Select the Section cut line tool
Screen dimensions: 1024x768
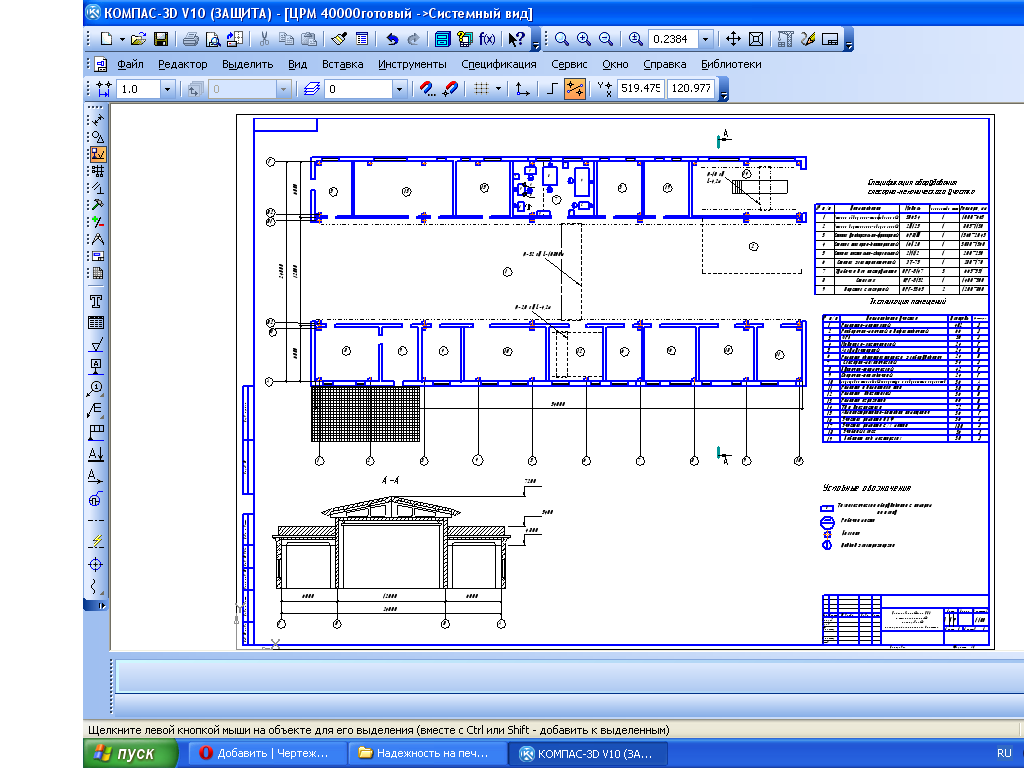pyautogui.click(x=96, y=455)
